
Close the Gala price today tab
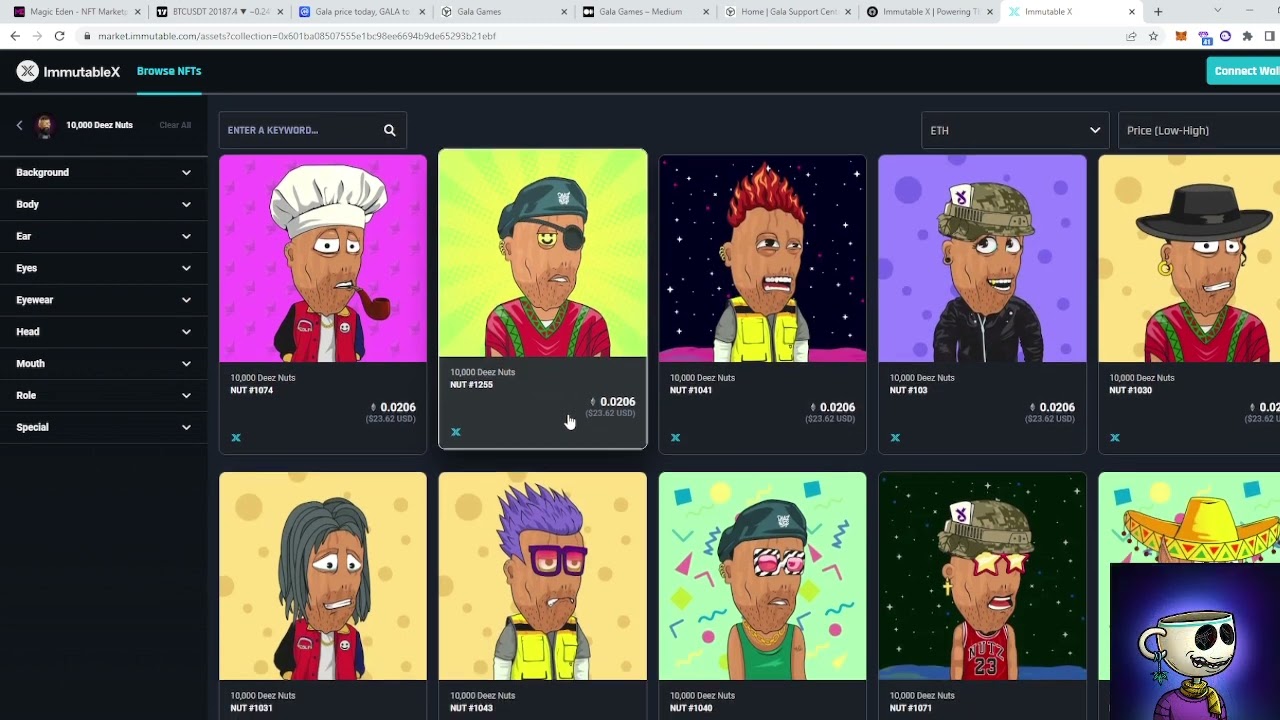[421, 12]
